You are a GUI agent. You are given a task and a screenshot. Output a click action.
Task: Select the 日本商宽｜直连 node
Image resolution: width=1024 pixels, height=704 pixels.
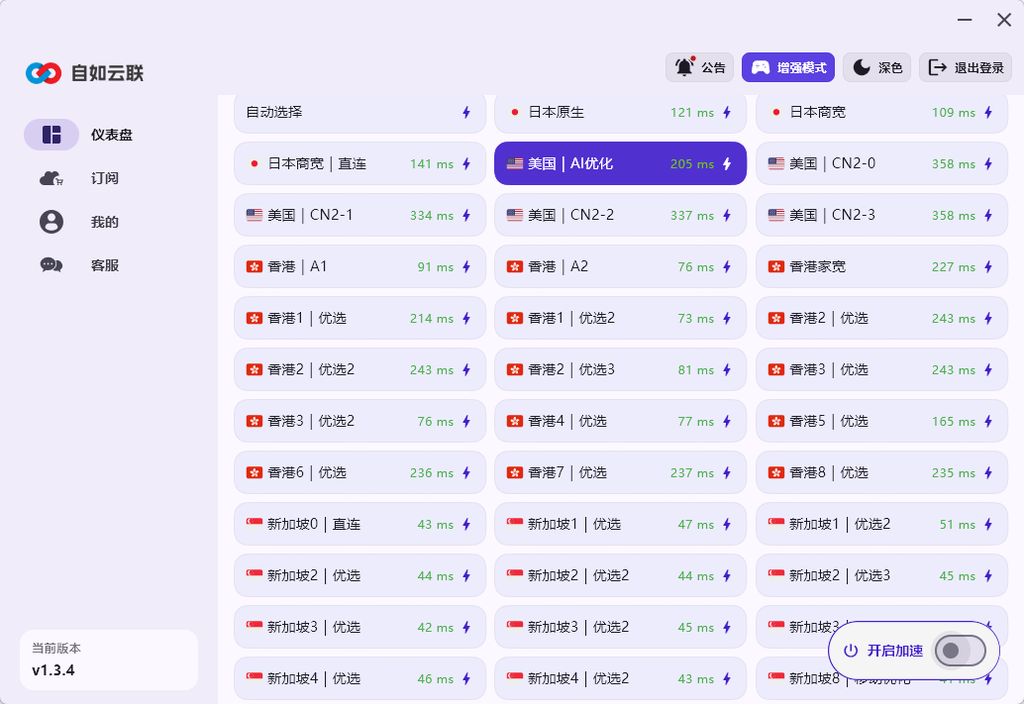tap(360, 164)
